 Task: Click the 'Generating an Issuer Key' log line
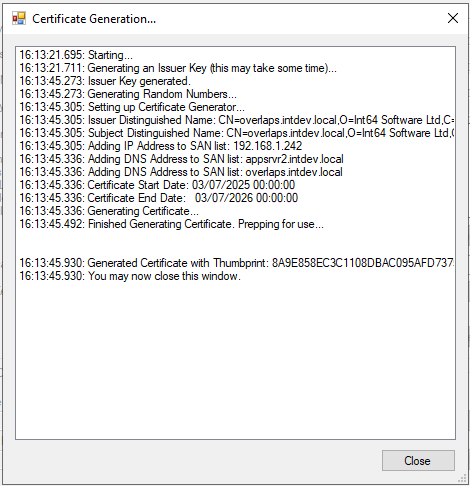(x=178, y=68)
